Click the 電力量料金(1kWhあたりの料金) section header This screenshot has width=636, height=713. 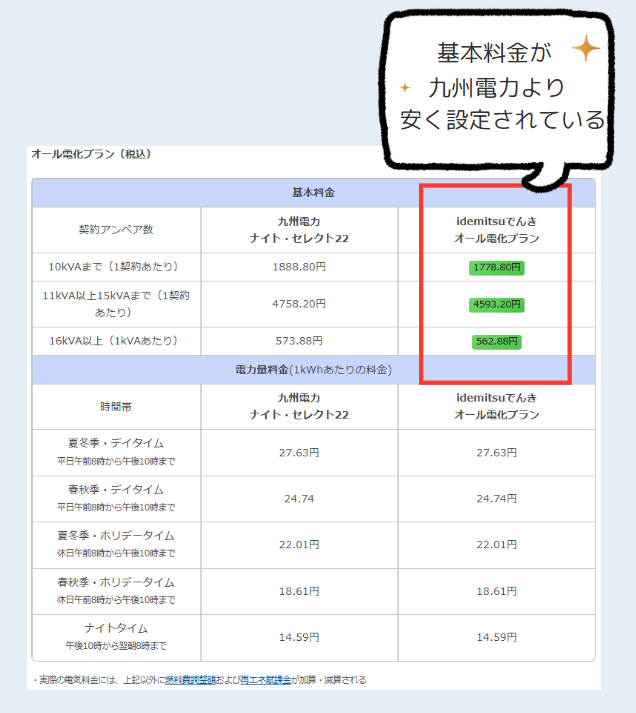pos(313,370)
